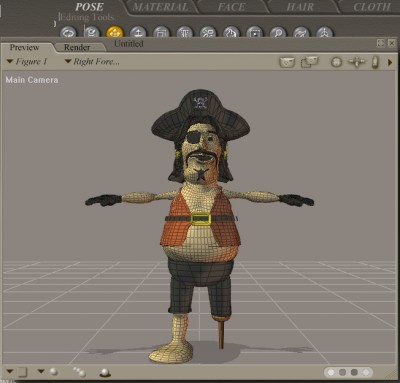The image size is (400, 383).
Task: Click the pirate's yellow belt buckle
Action: click(x=201, y=219)
